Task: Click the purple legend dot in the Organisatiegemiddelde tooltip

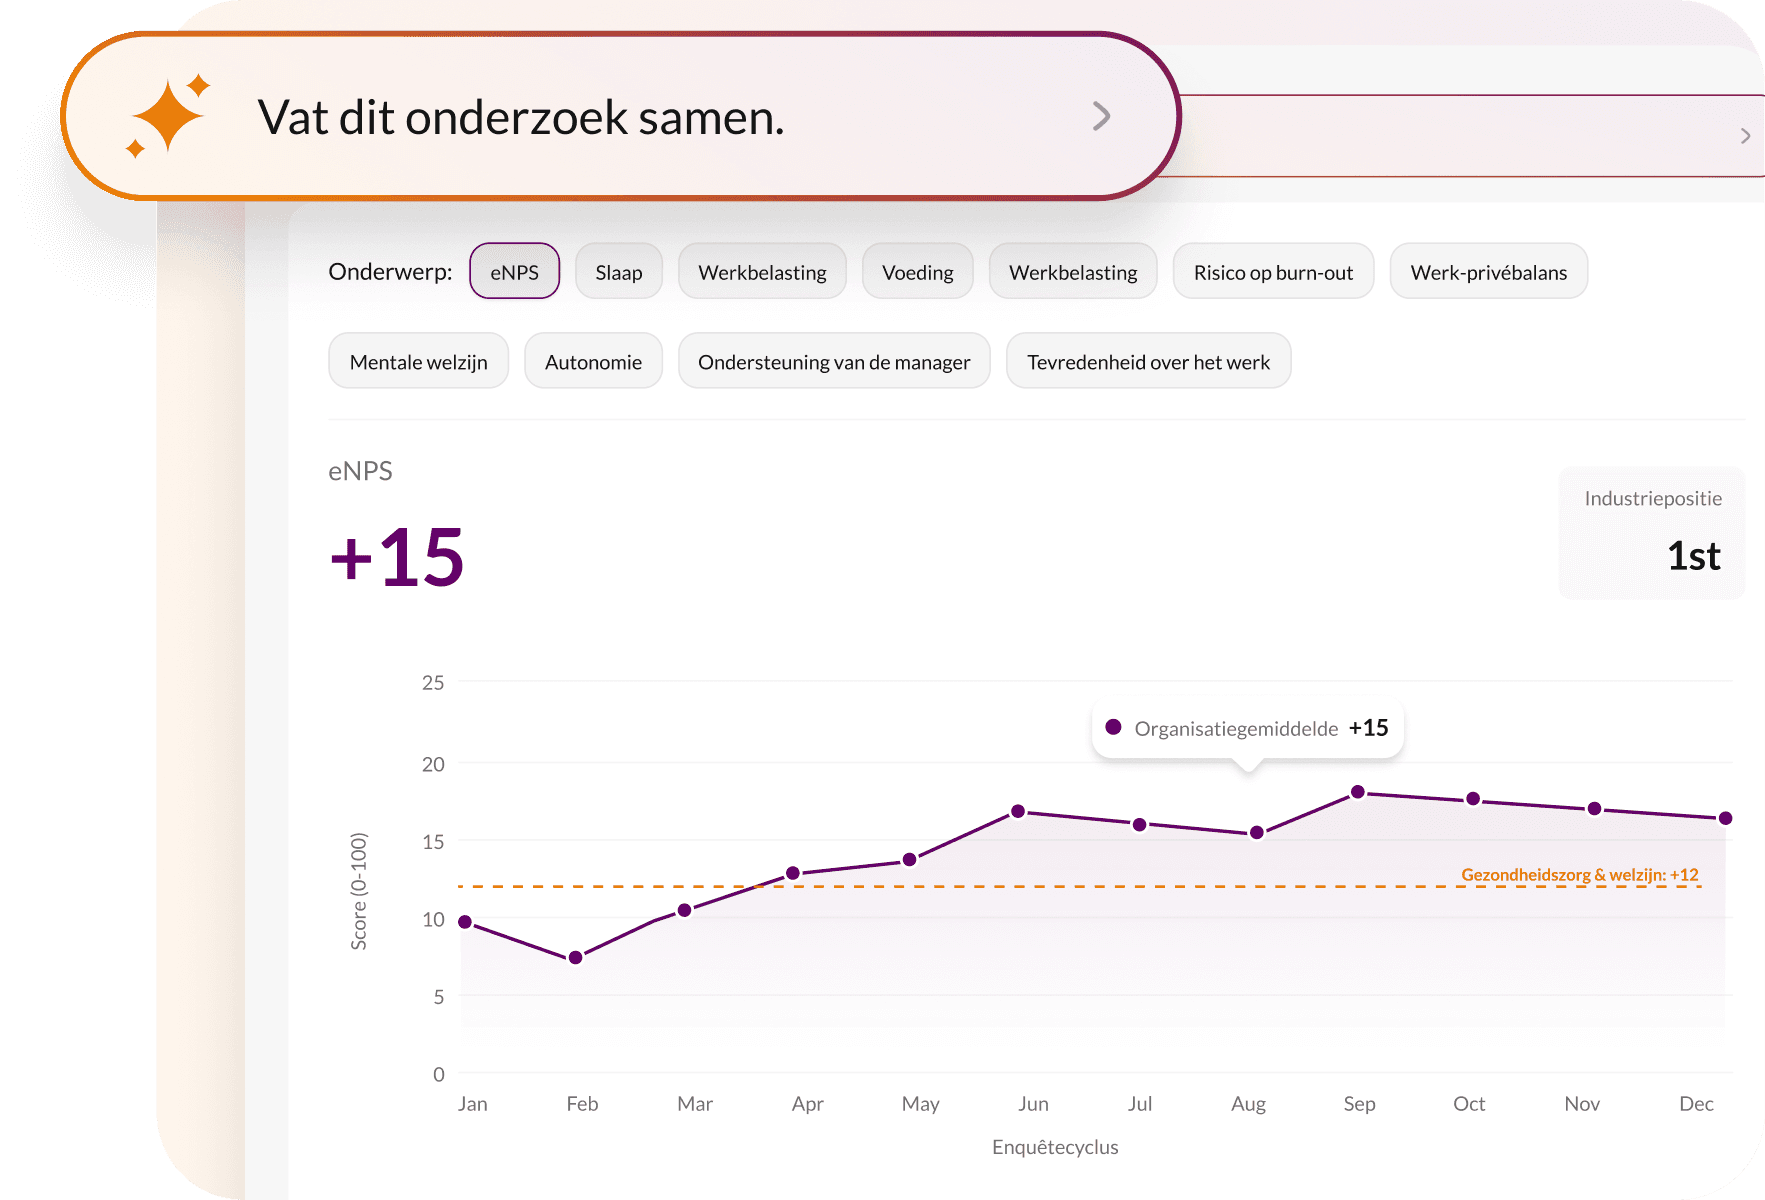Action: (x=1113, y=728)
